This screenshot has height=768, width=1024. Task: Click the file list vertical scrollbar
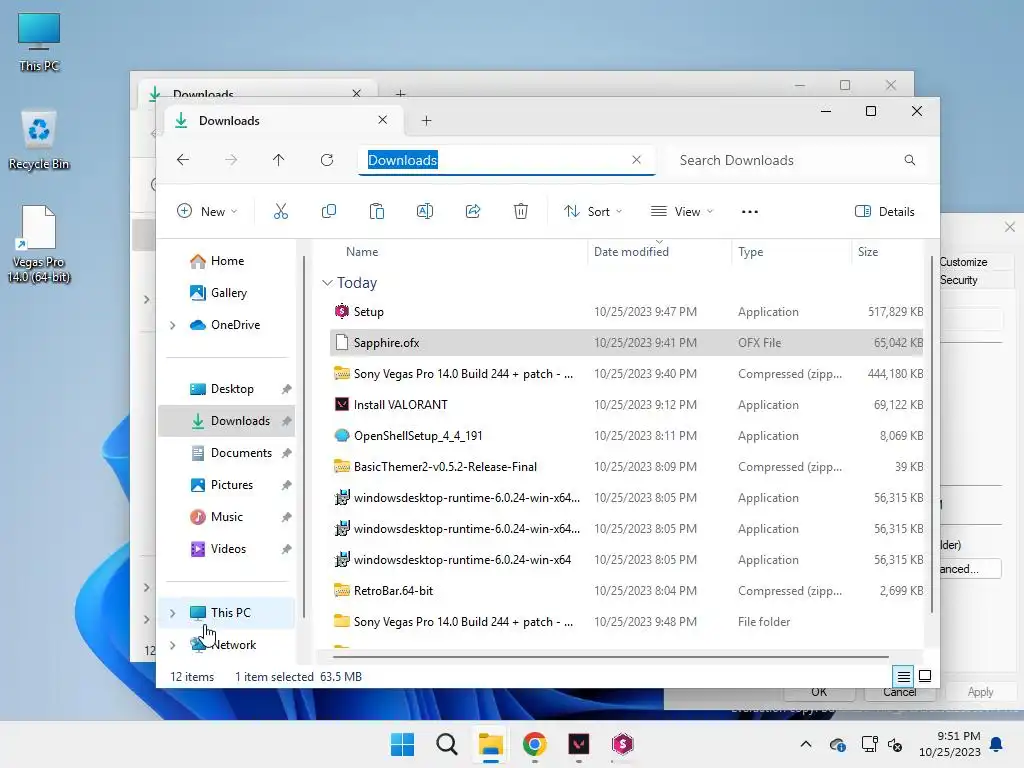[931, 434]
